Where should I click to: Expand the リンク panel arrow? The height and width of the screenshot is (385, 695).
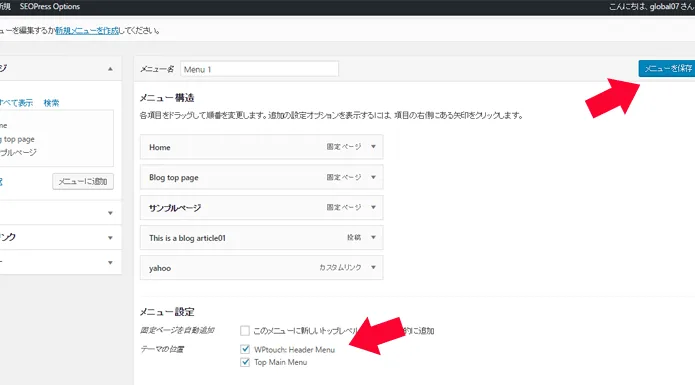(x=110, y=238)
